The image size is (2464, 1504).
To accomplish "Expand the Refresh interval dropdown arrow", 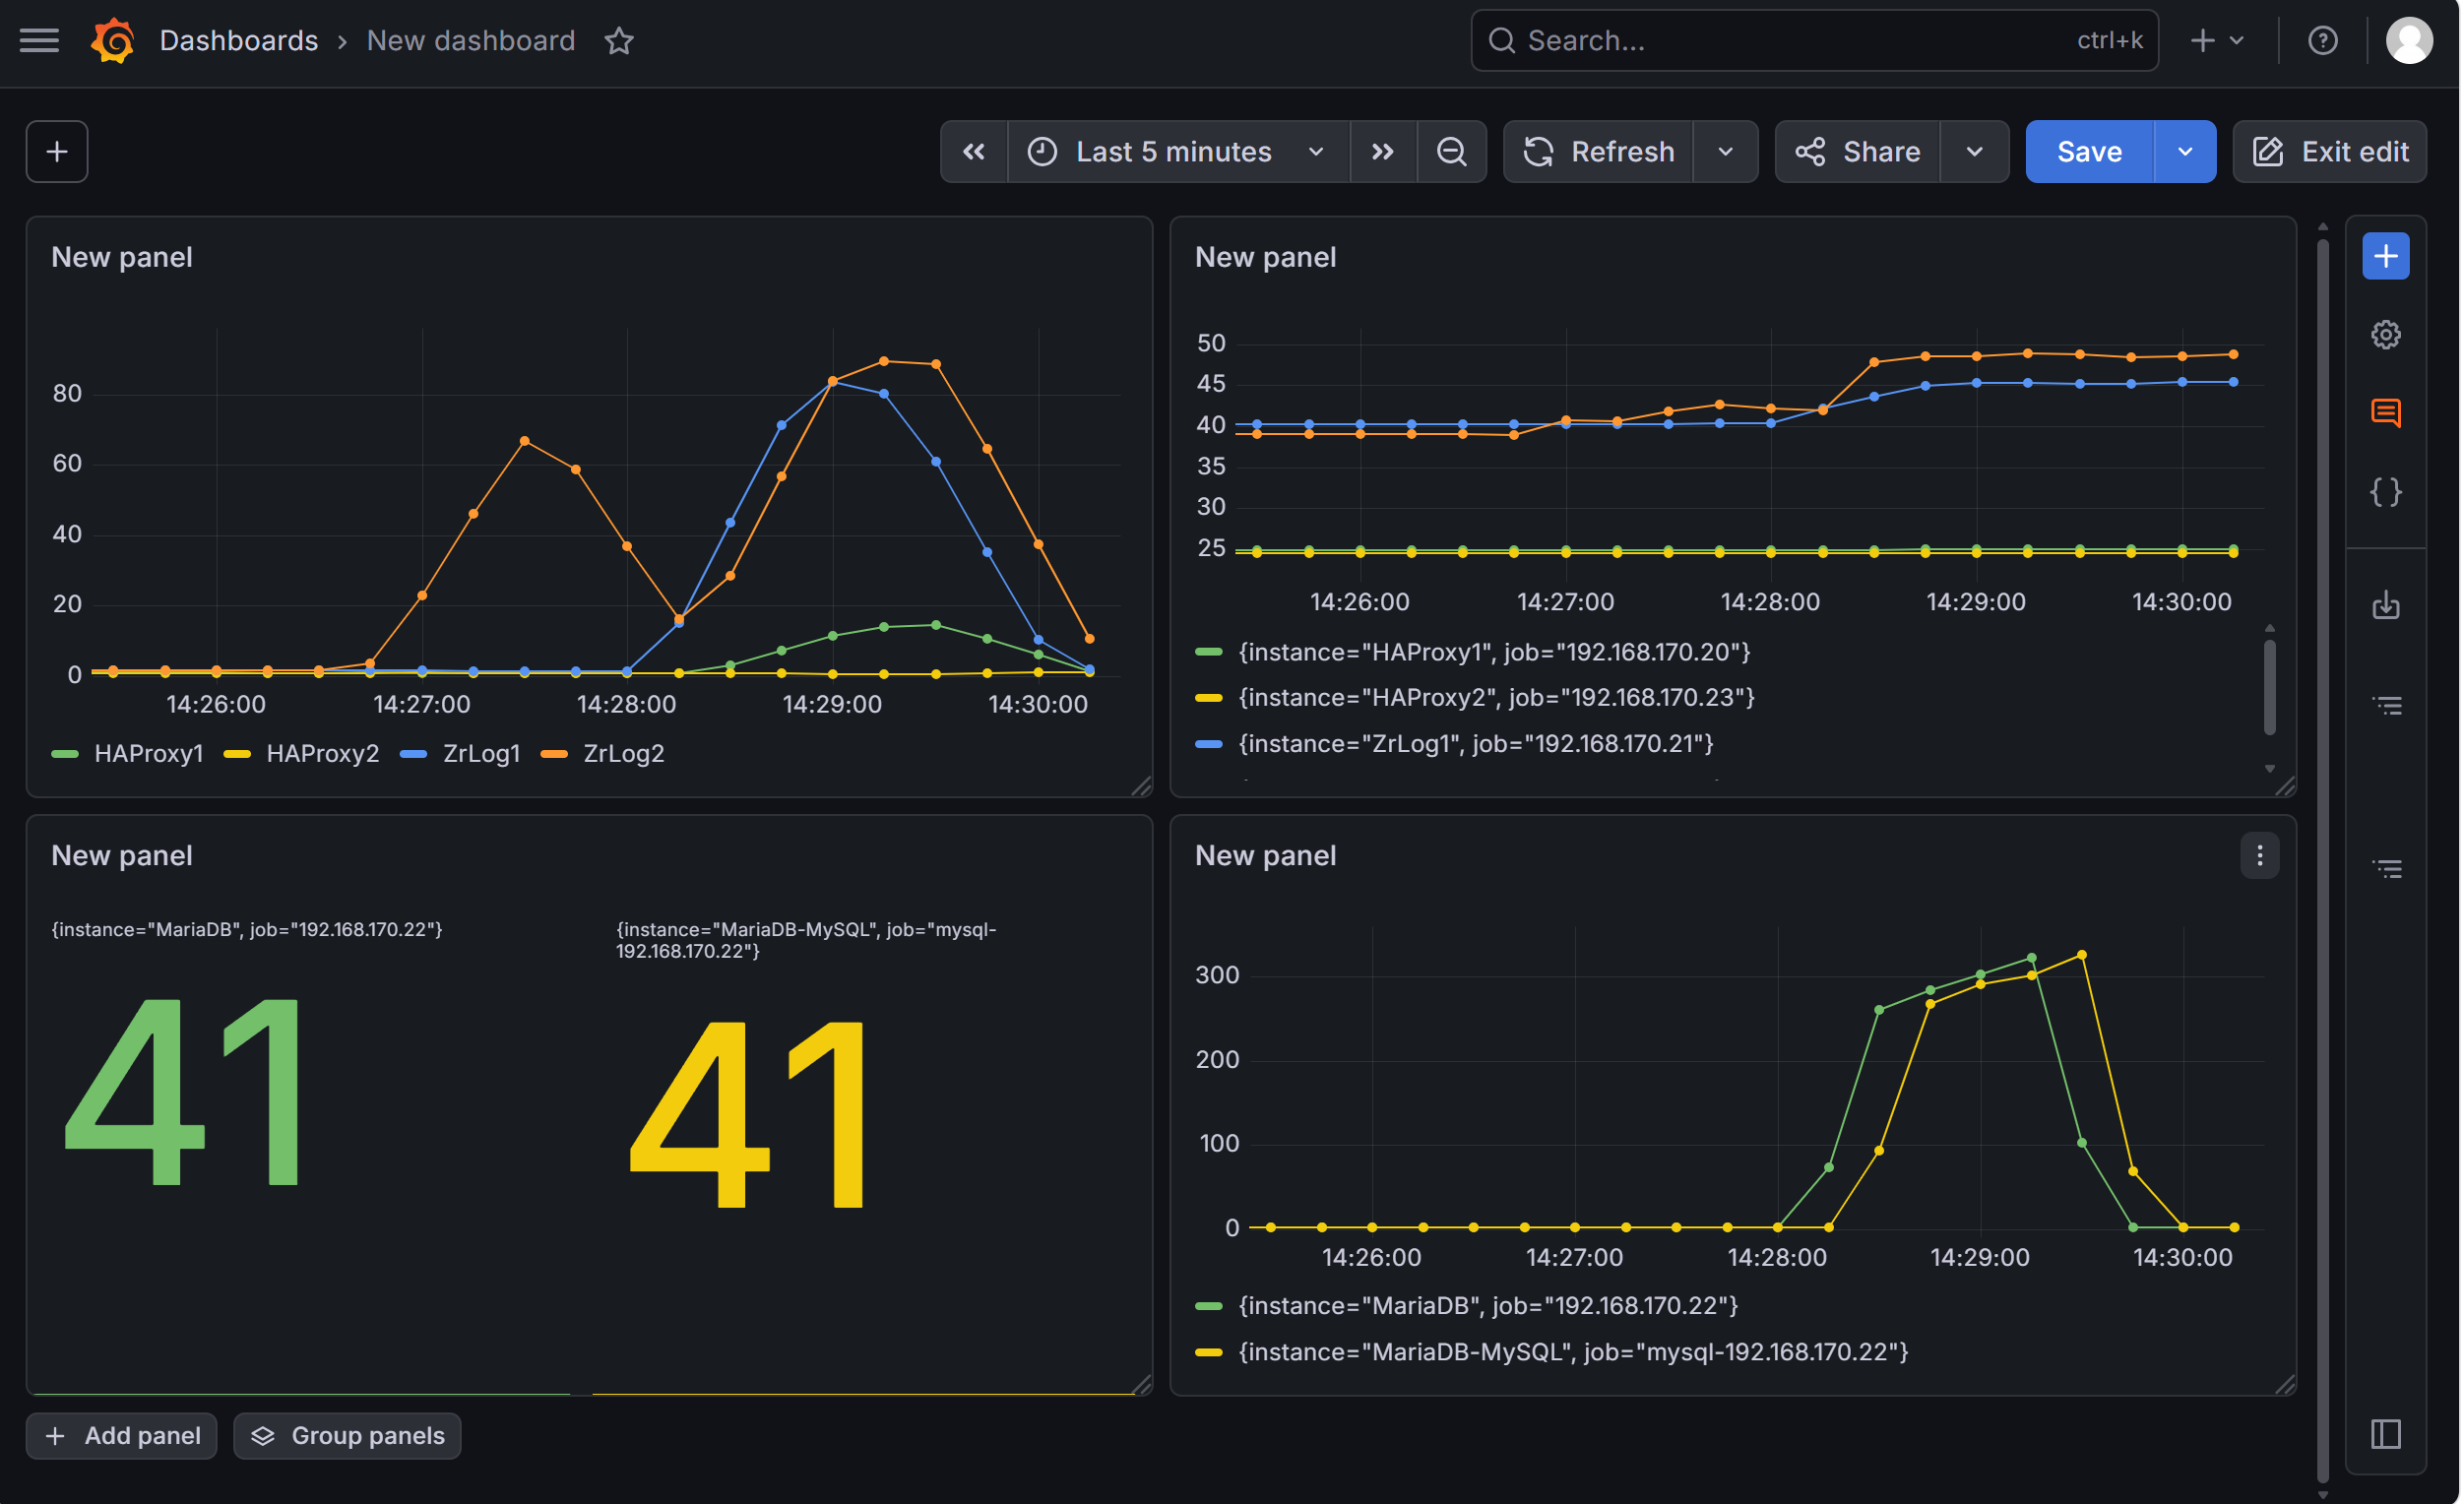I will 1725,152.
